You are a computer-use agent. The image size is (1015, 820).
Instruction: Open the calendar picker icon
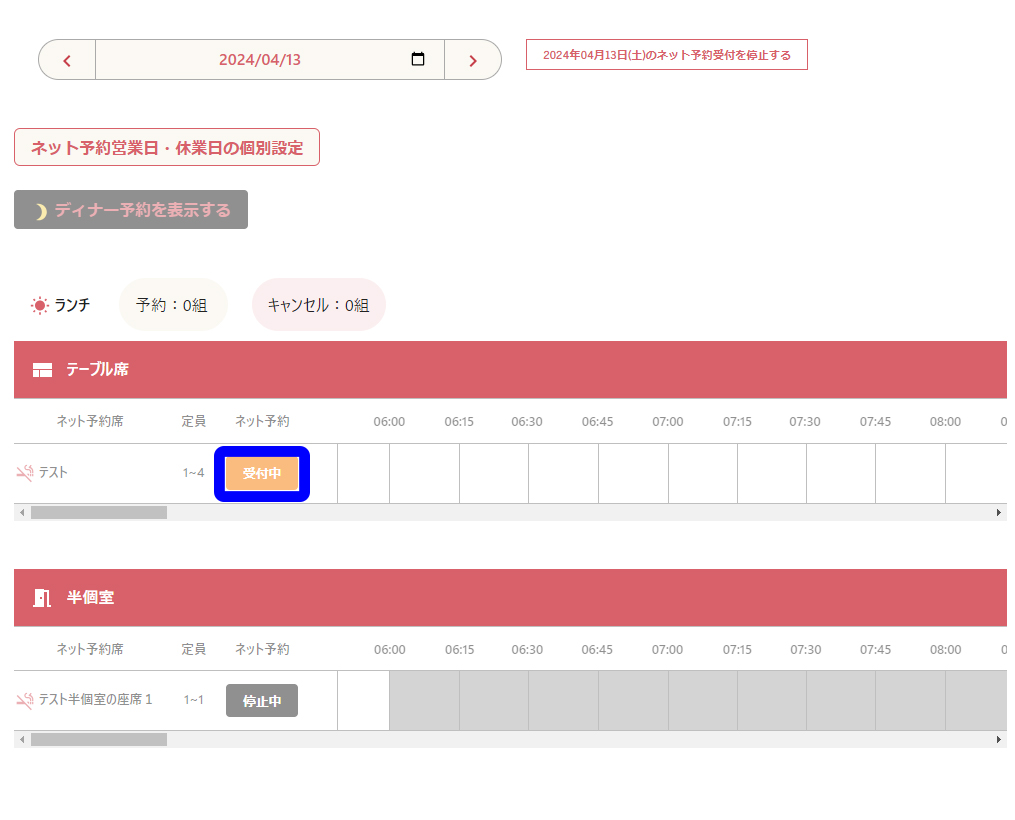pyautogui.click(x=418, y=59)
